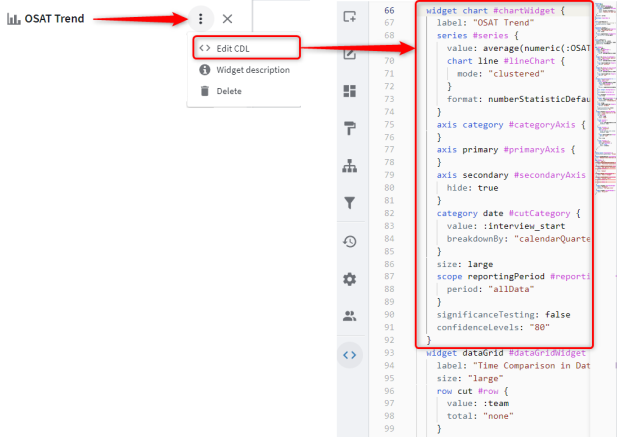Click 'chart line #lineChart' code line

[x=506, y=61]
